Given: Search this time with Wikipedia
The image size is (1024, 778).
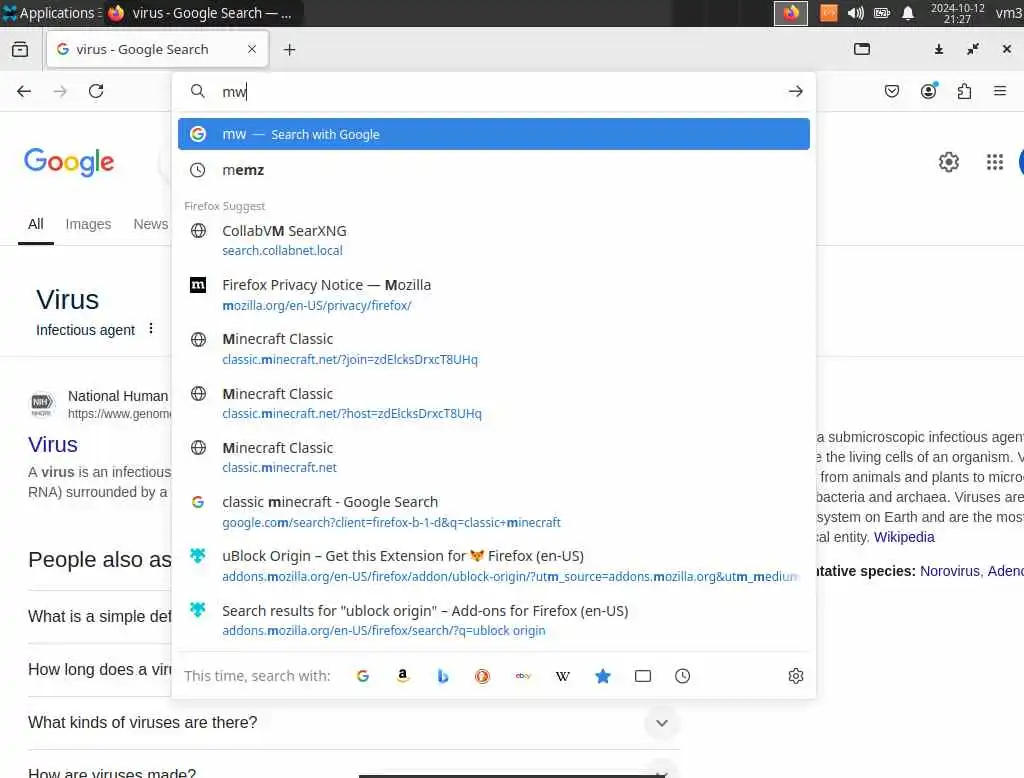Looking at the screenshot, I should [562, 676].
